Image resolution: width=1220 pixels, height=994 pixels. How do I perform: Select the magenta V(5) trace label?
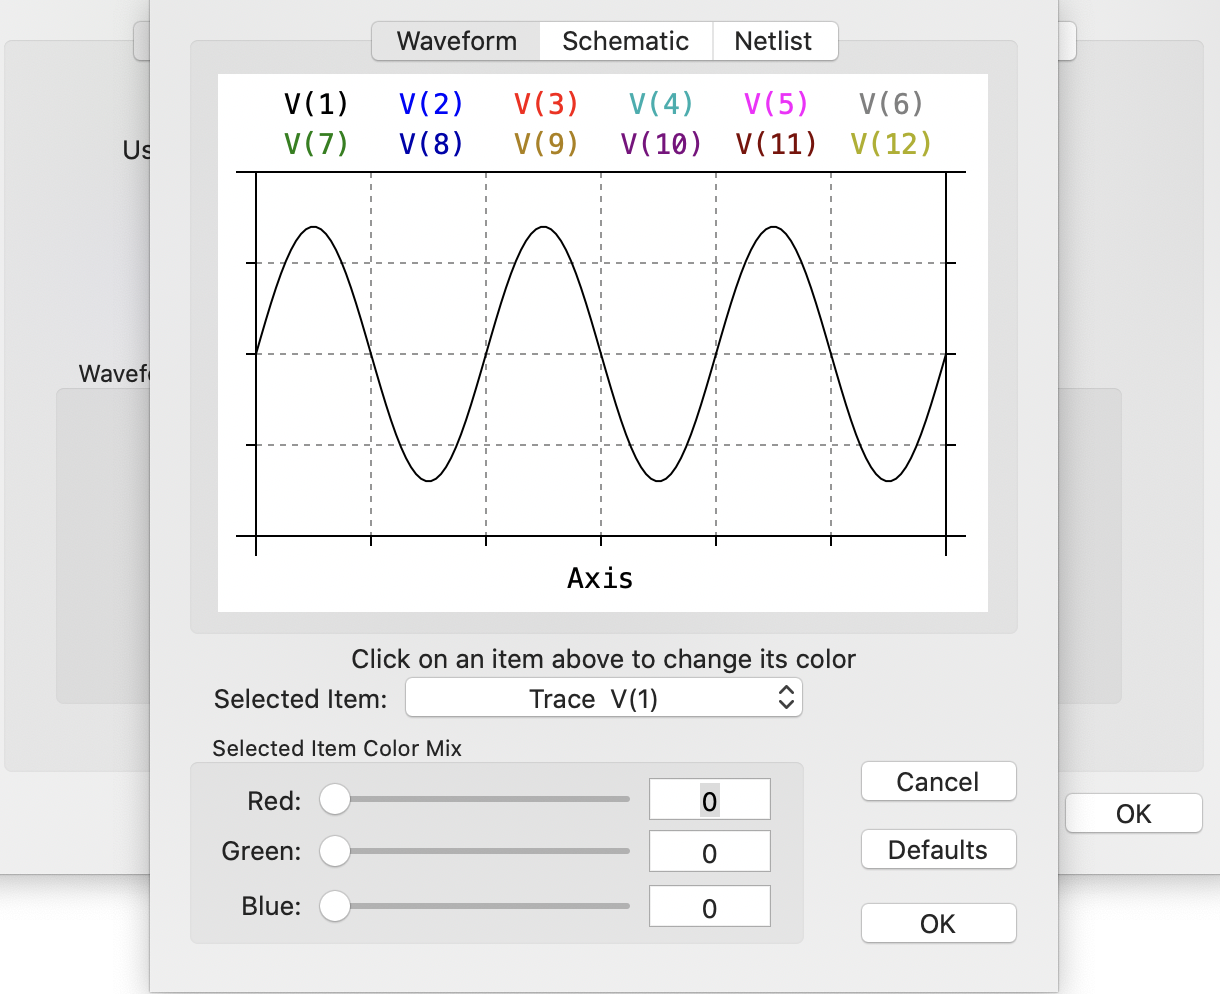[x=775, y=103]
